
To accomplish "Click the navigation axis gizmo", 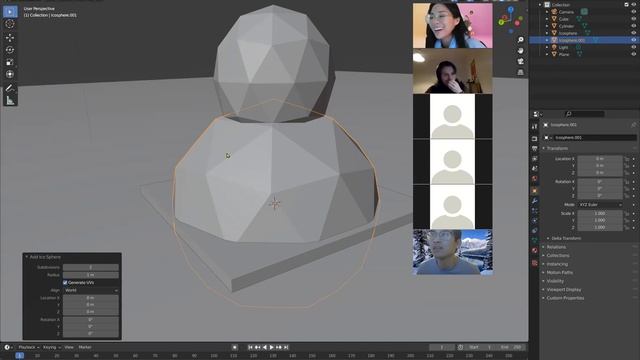I will click(x=510, y=19).
